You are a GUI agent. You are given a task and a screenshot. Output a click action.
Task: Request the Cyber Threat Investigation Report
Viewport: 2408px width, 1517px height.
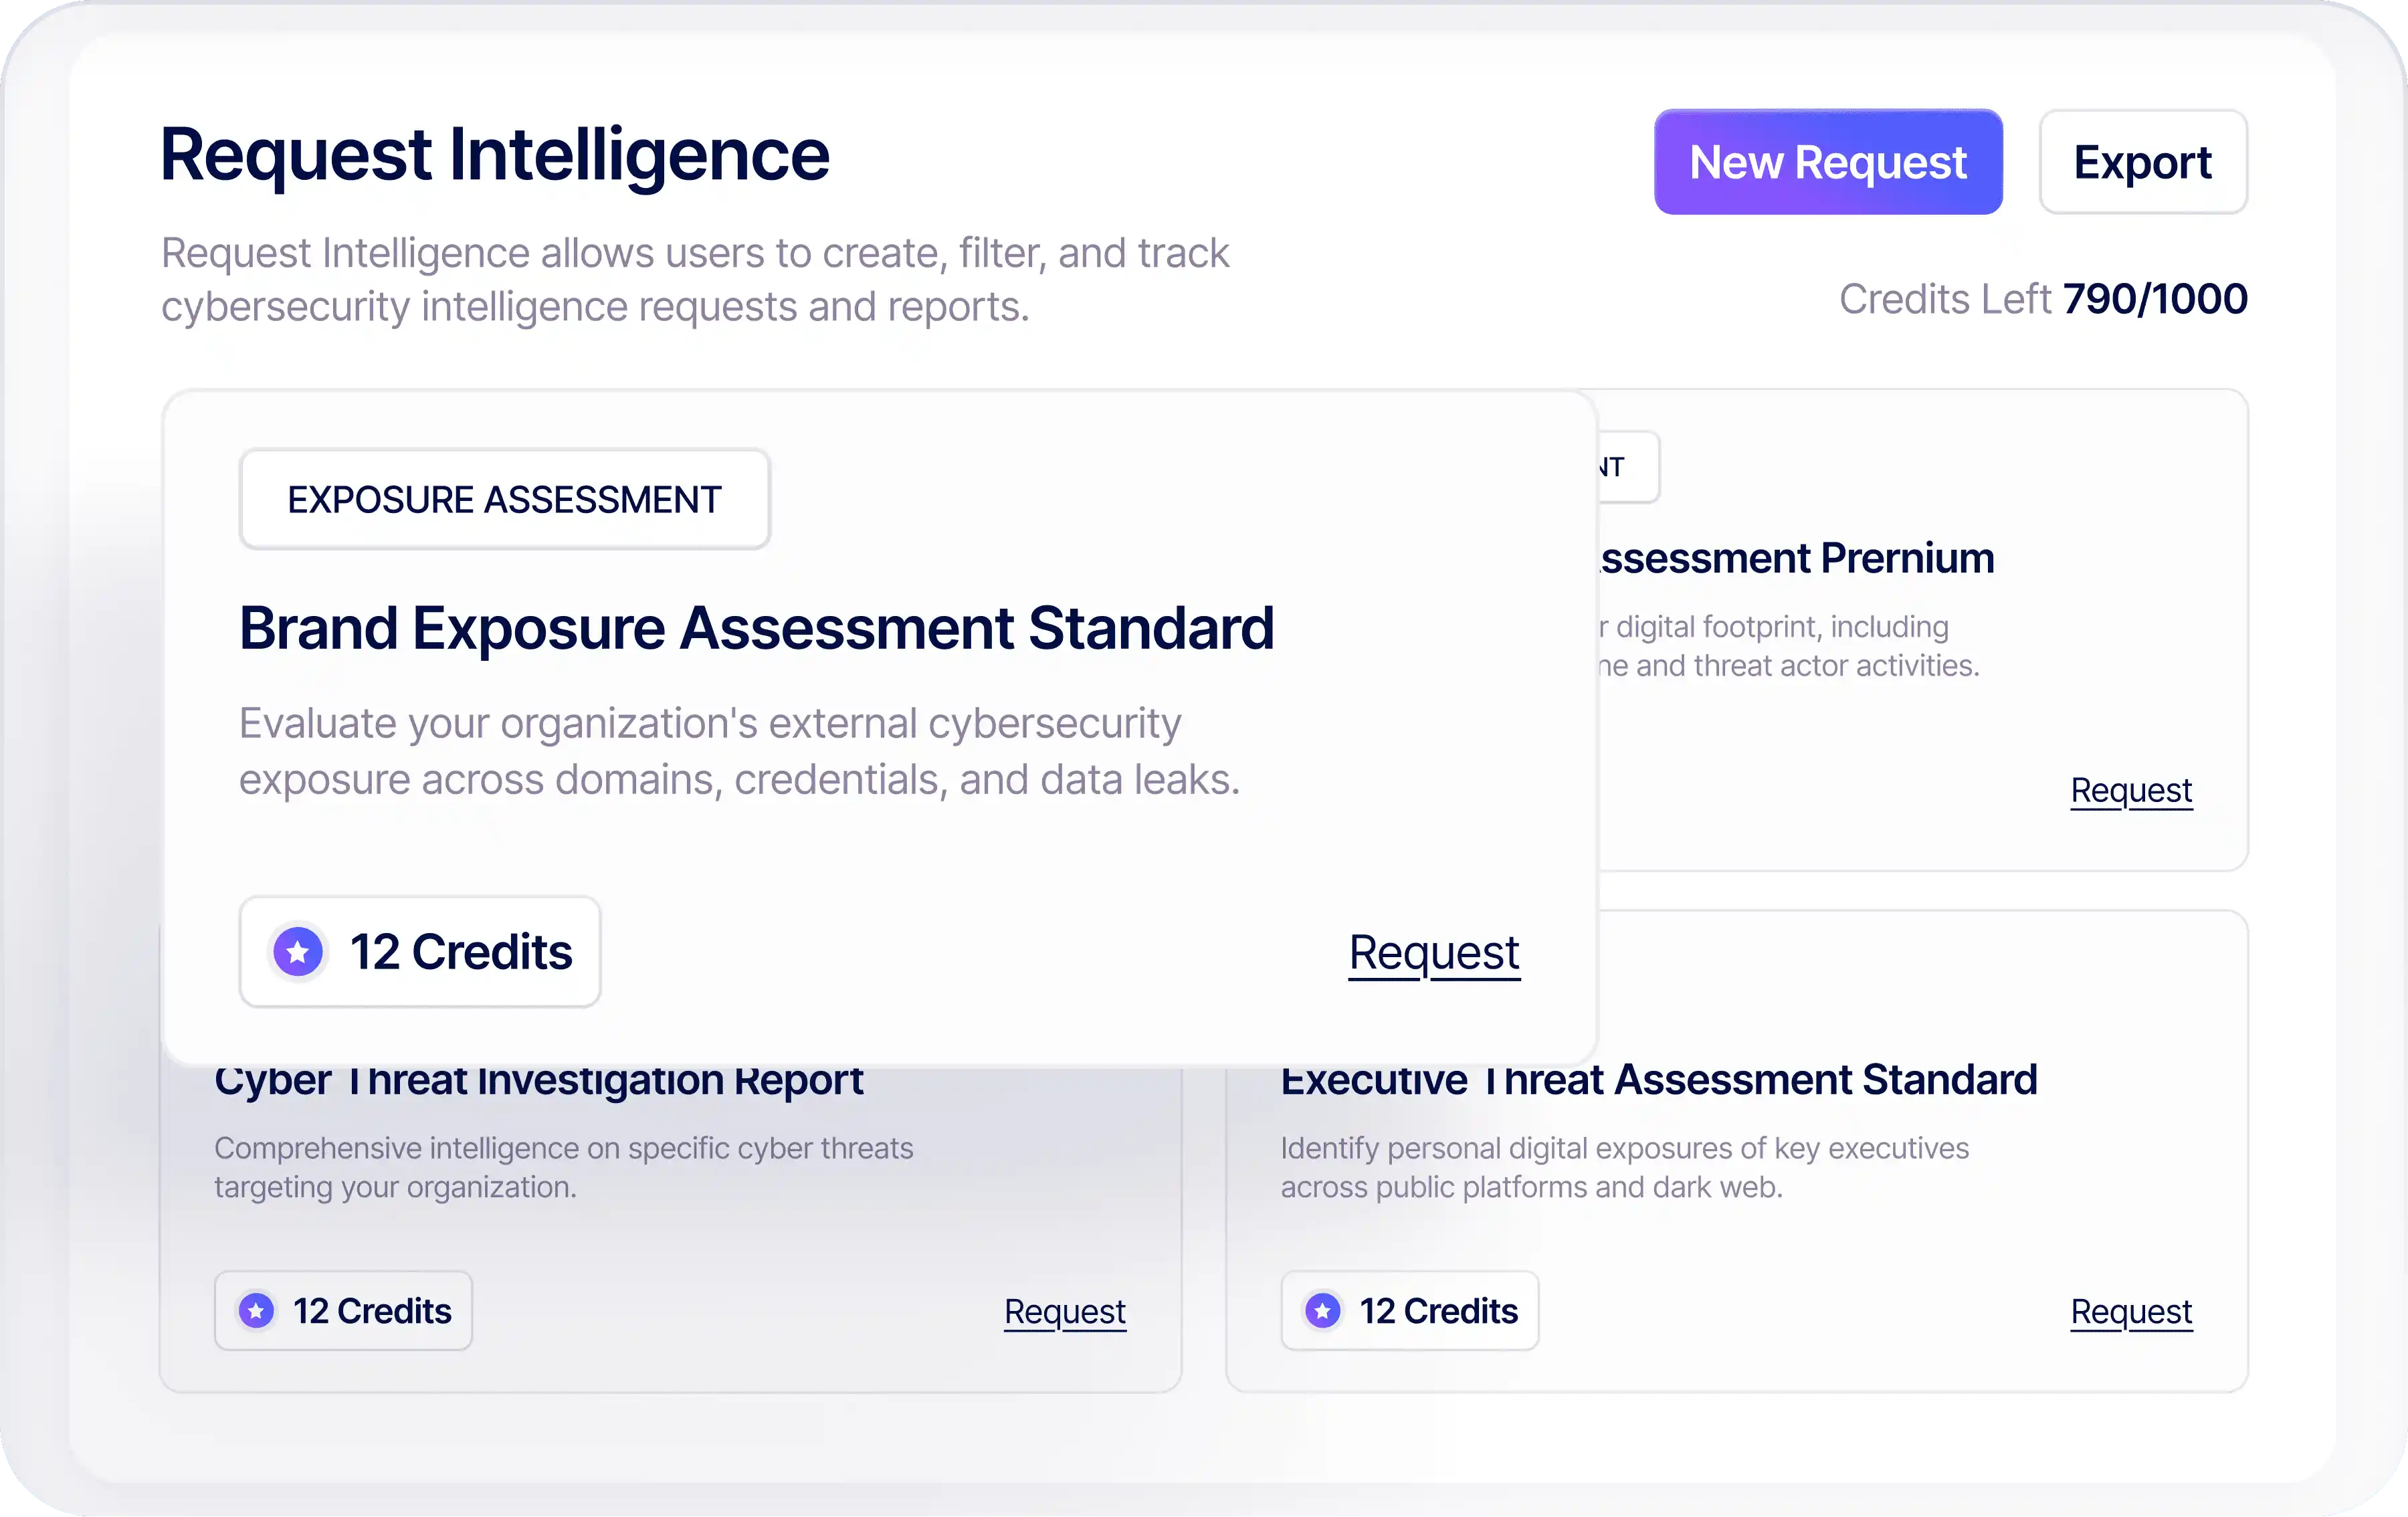pos(1064,1311)
